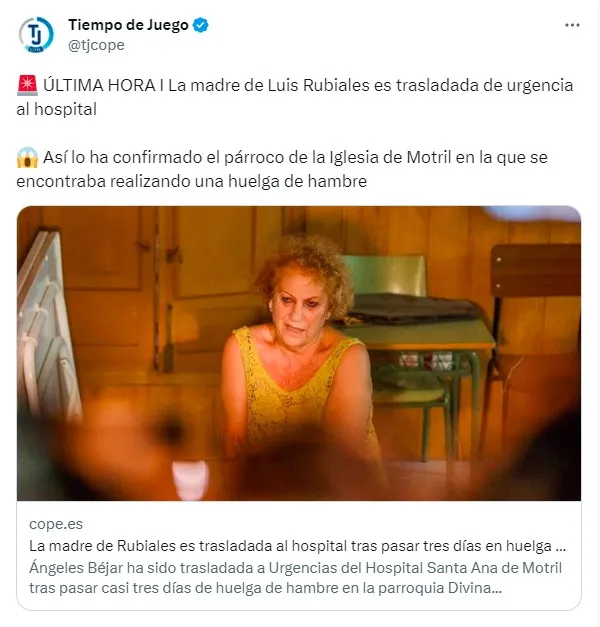The height and width of the screenshot is (627, 600).
Task: Click 'tras pasar casi tres días' description line
Action: coord(265,588)
